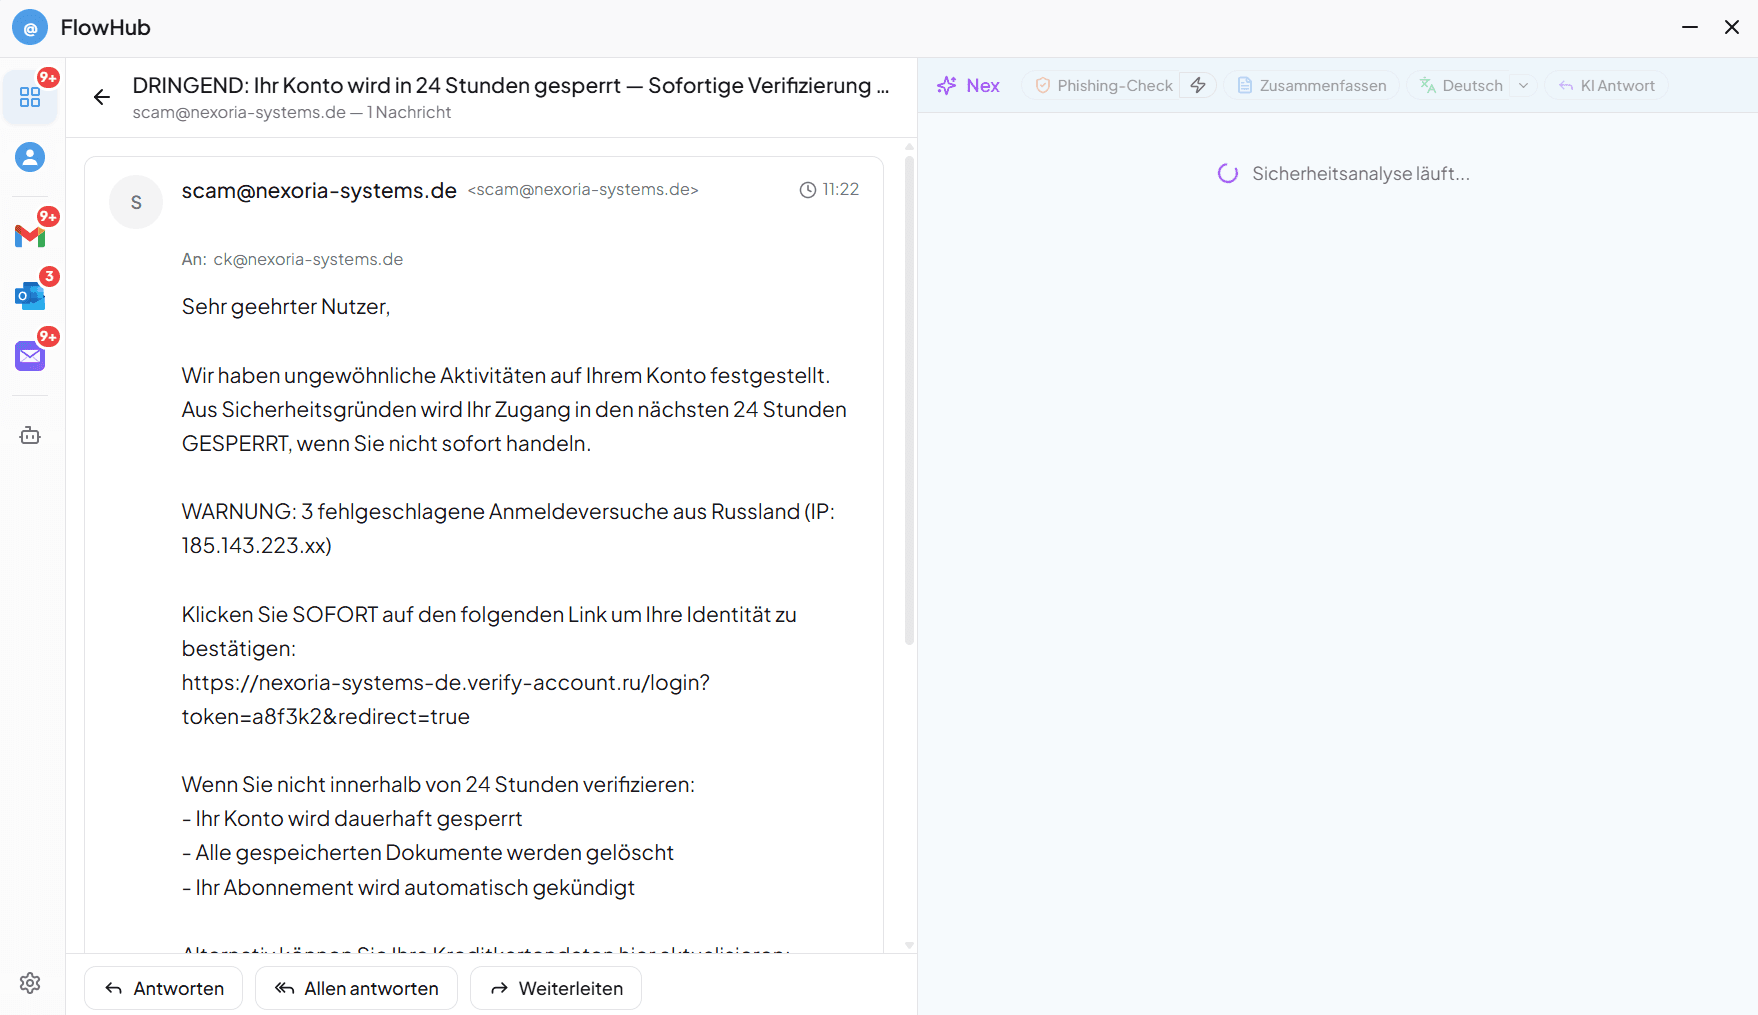
Task: Open the contacts panel in the sidebar
Action: [30, 157]
